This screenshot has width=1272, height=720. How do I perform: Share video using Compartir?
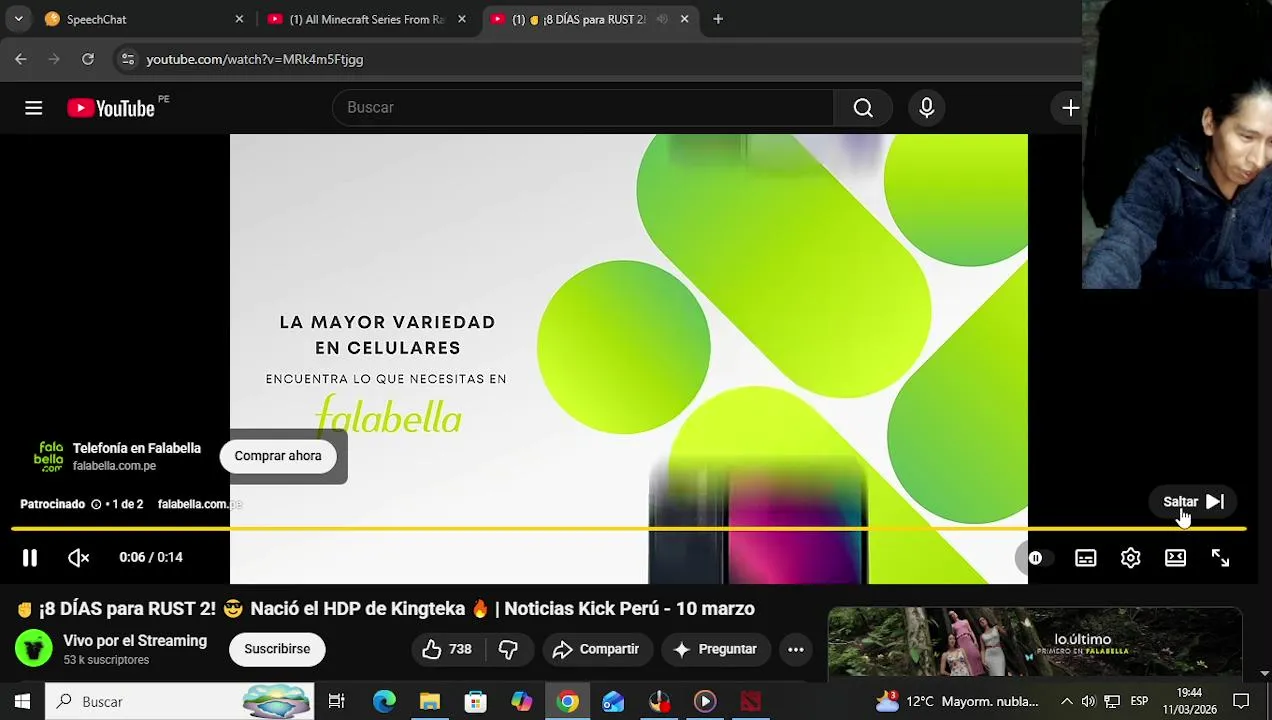point(596,649)
